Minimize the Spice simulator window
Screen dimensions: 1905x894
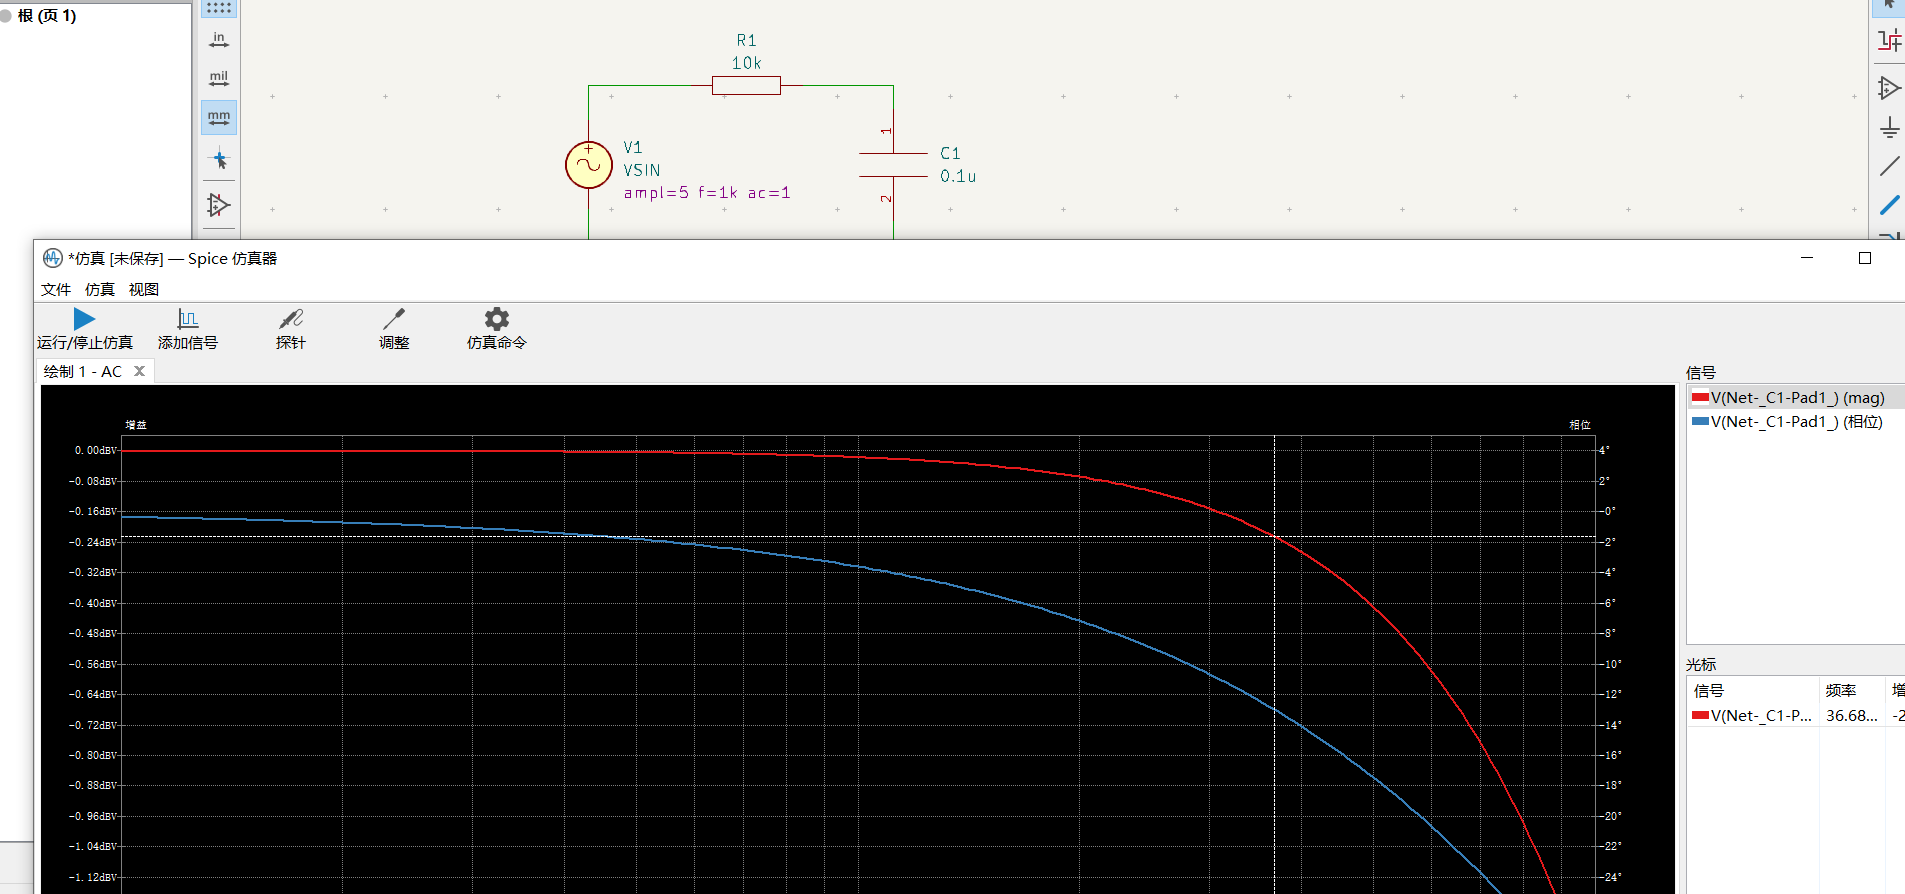[1807, 258]
